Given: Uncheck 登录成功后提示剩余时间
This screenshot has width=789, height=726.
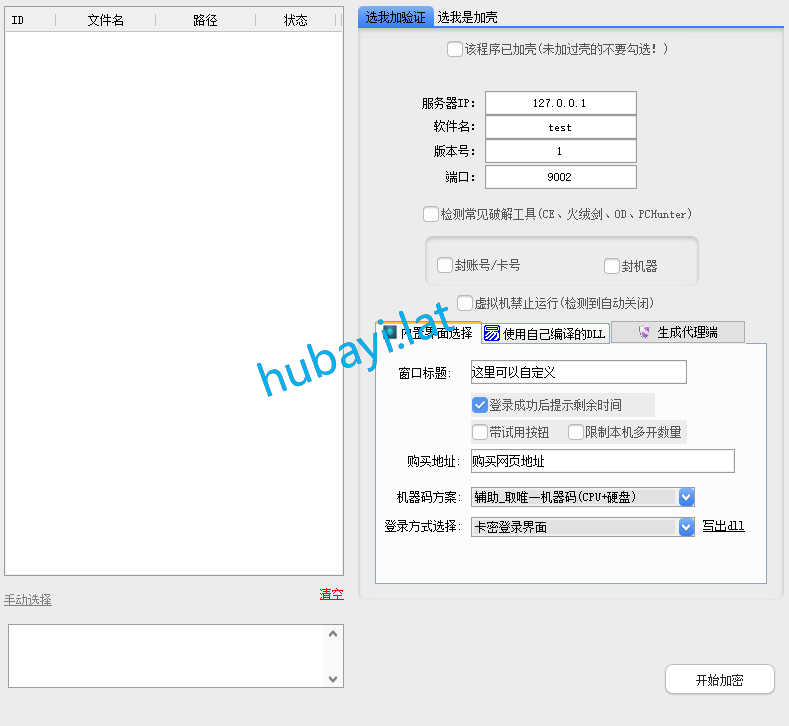Looking at the screenshot, I should tap(480, 405).
